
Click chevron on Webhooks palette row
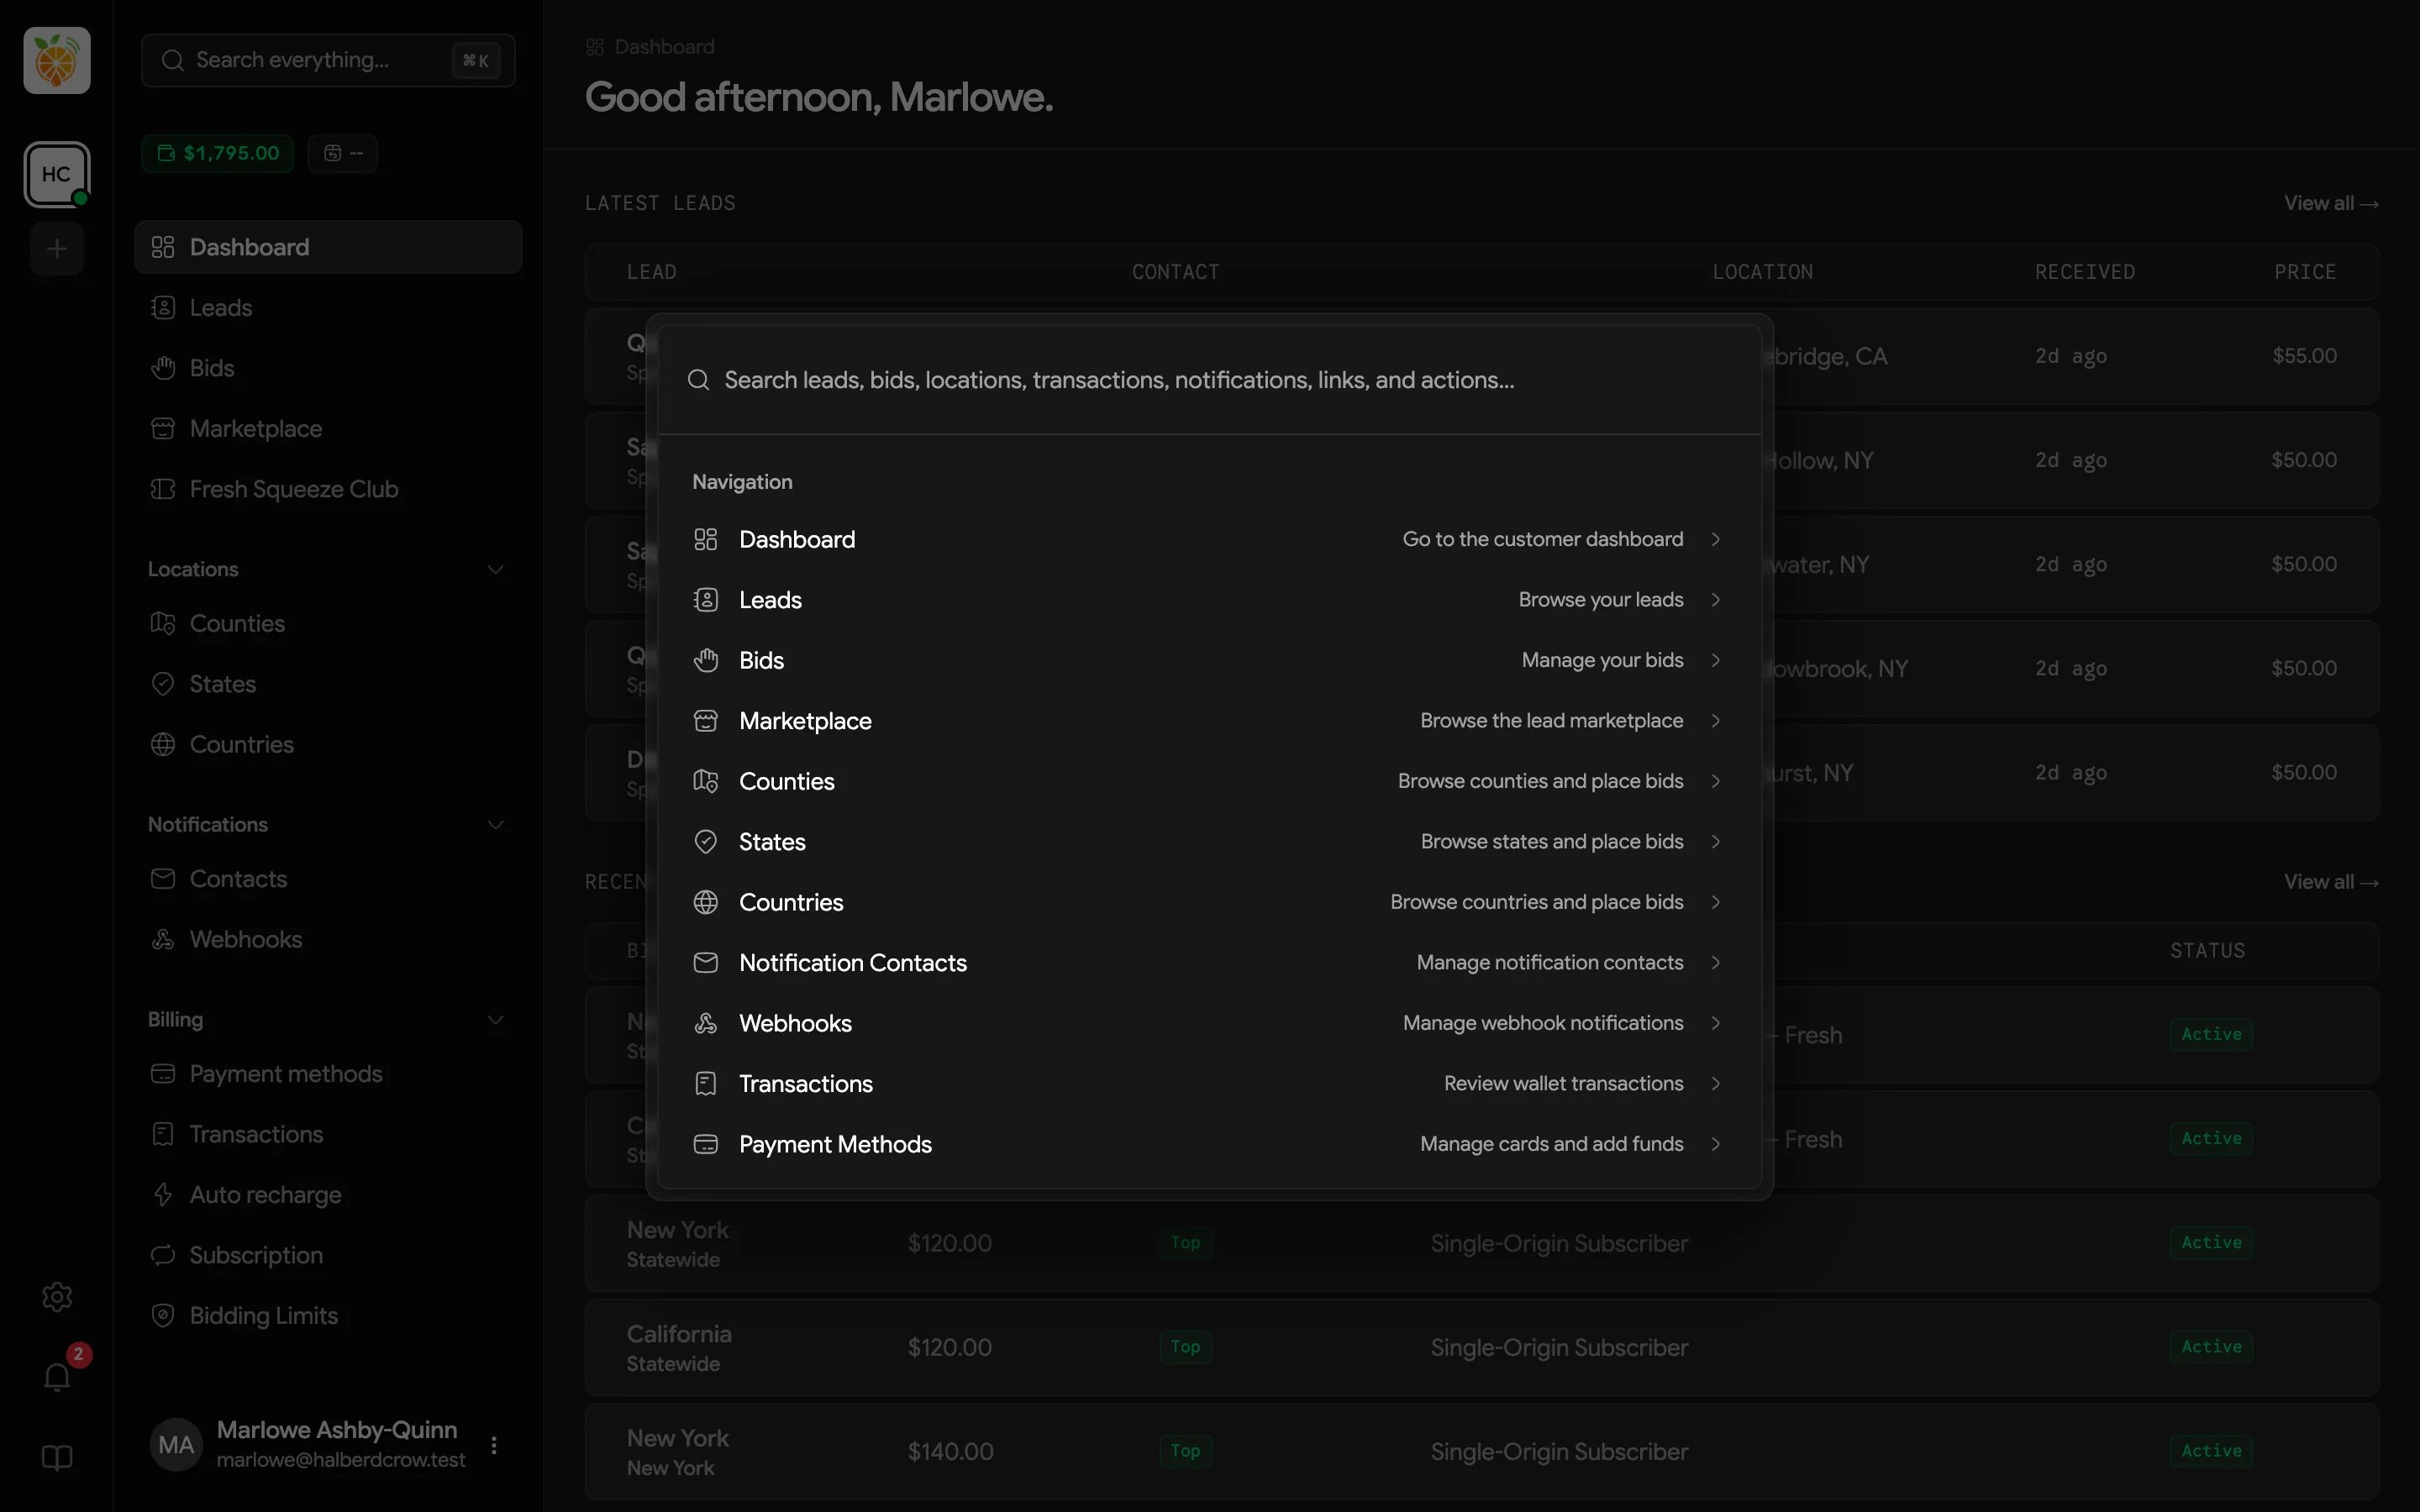click(x=1716, y=1023)
